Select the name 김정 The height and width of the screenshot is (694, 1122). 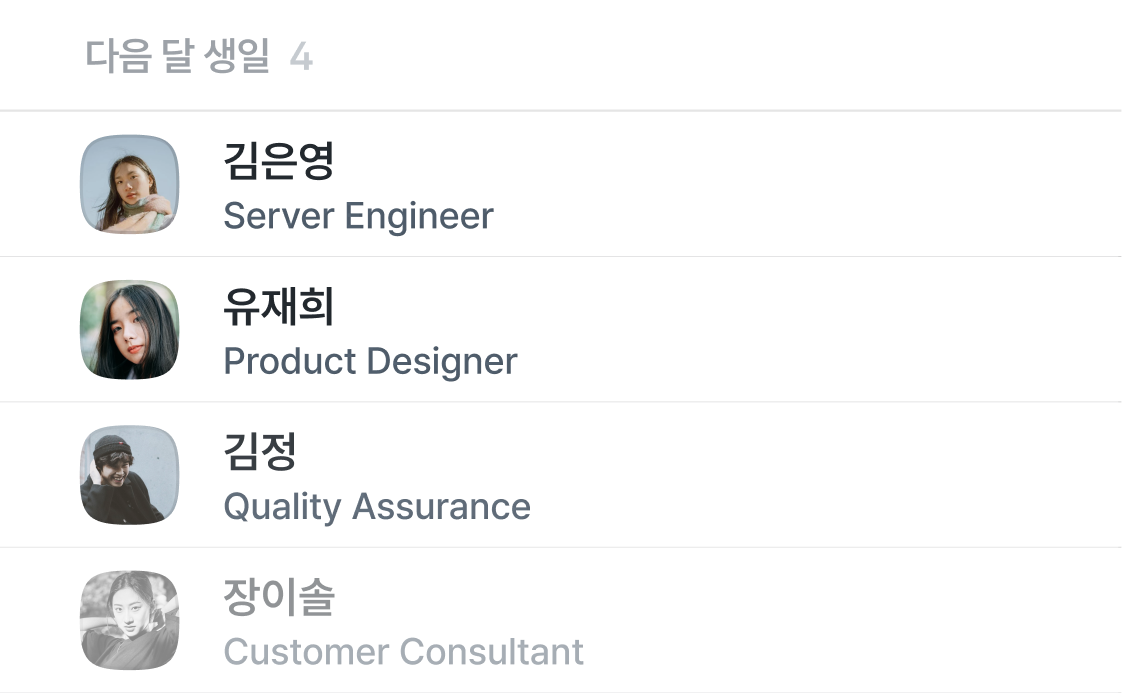[x=260, y=452]
